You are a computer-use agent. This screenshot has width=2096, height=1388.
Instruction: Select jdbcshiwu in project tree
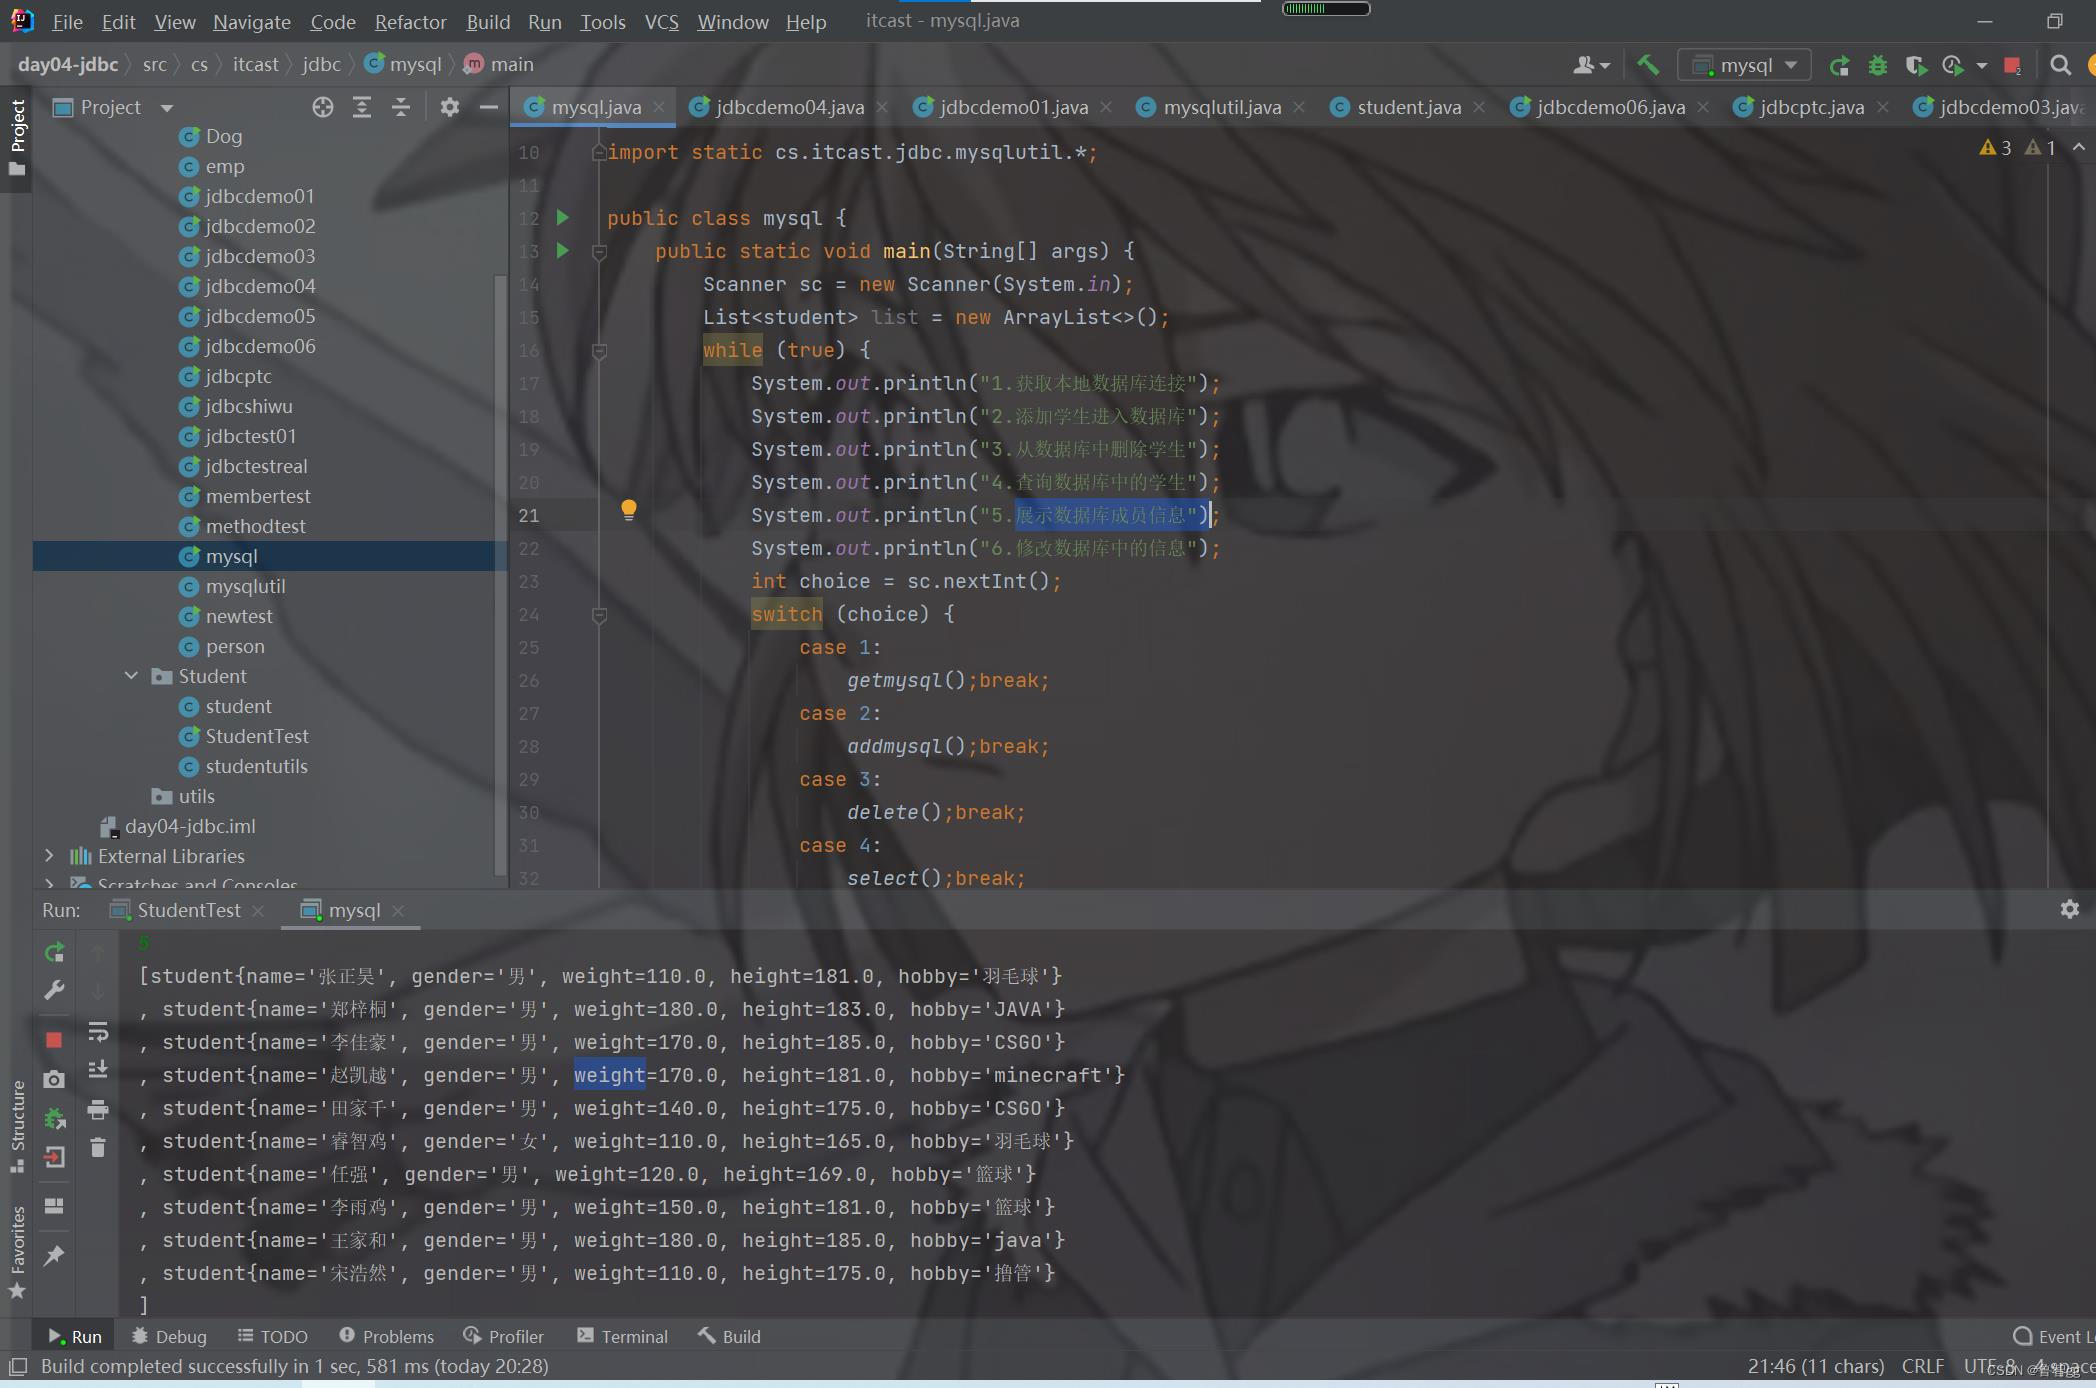(249, 406)
